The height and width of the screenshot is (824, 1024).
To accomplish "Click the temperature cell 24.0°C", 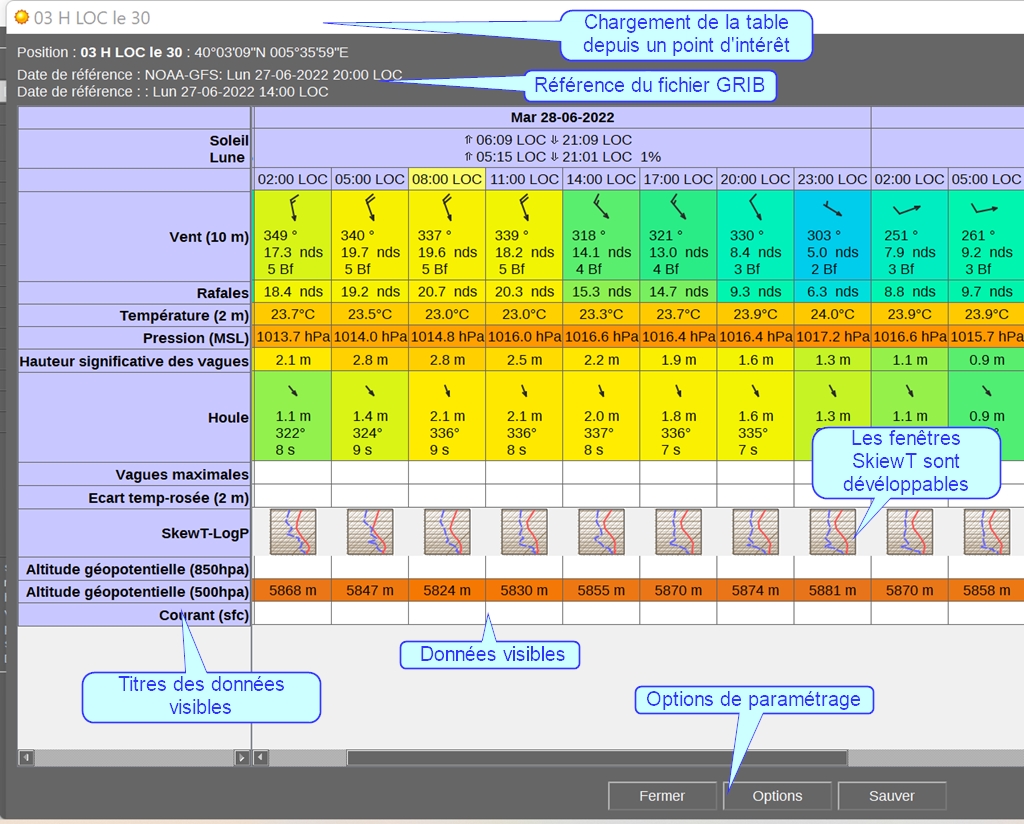I will click(x=833, y=315).
